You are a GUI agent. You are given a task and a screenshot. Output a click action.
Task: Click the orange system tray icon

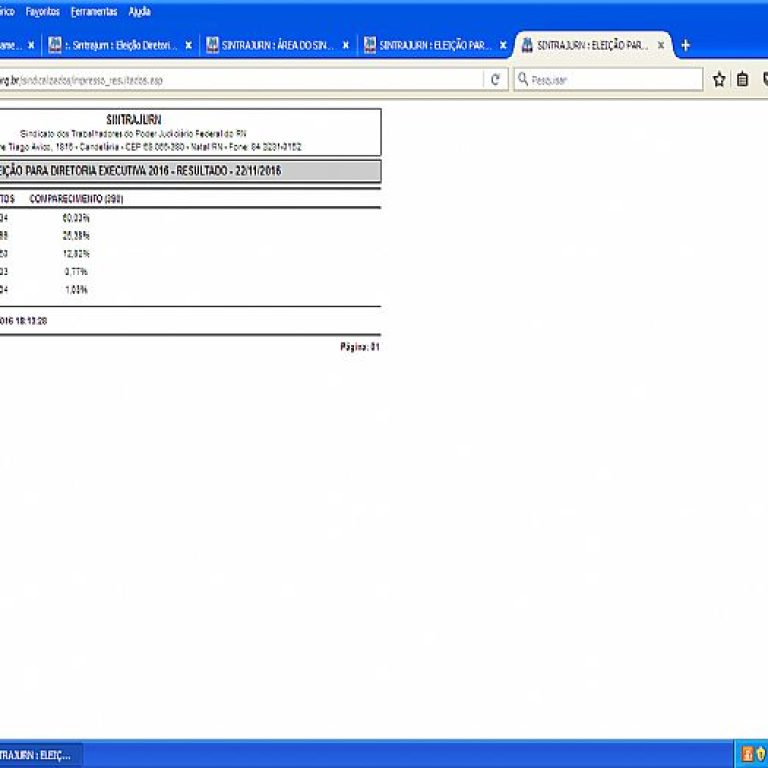click(748, 754)
